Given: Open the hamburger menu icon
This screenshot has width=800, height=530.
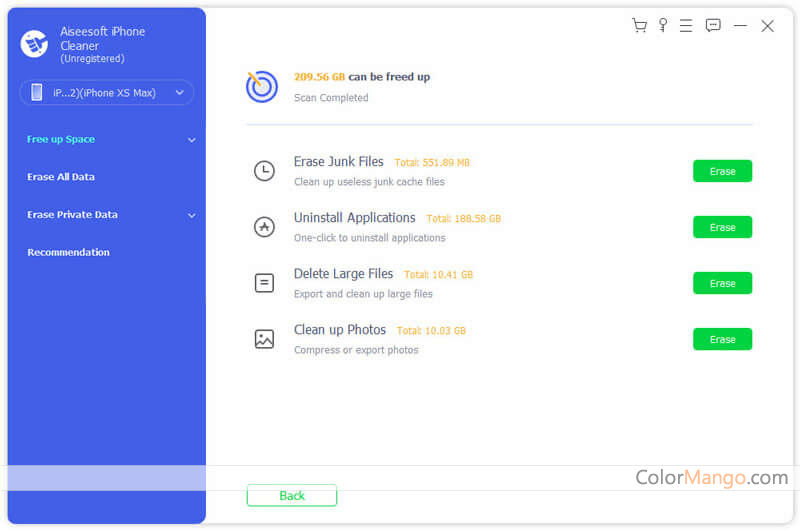Looking at the screenshot, I should point(686,26).
